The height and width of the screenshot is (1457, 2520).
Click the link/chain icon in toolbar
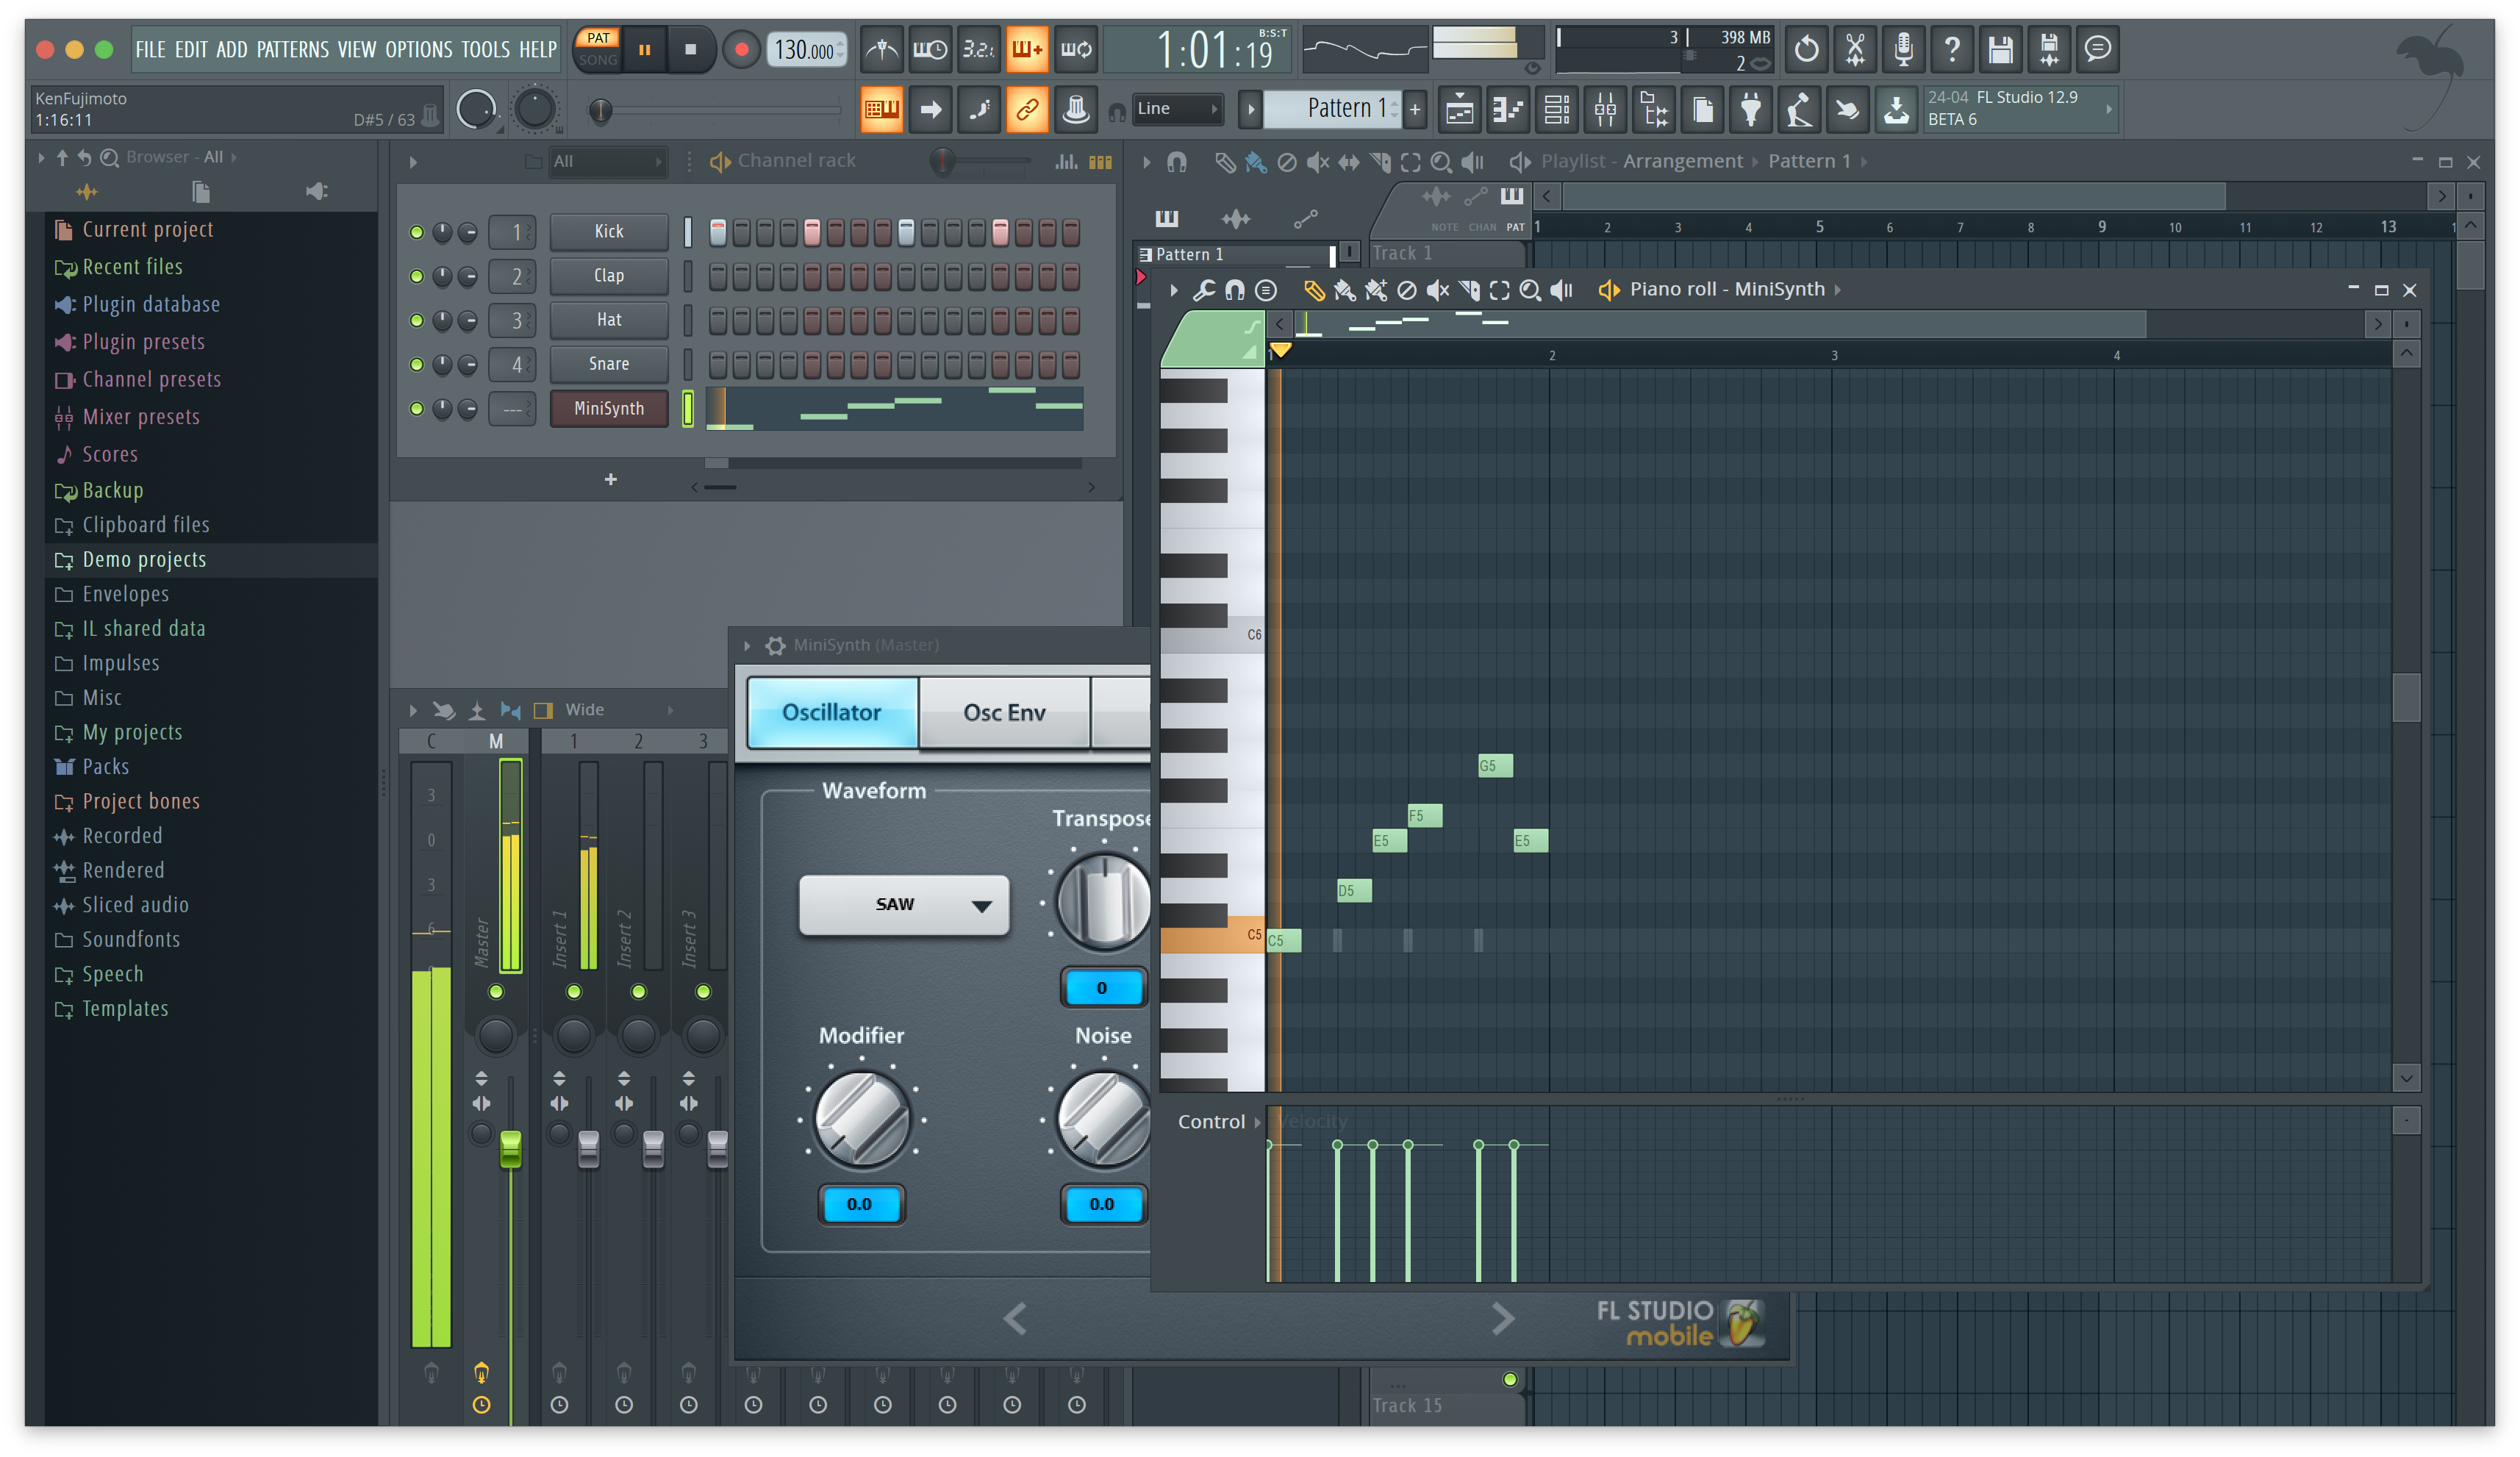click(1027, 109)
